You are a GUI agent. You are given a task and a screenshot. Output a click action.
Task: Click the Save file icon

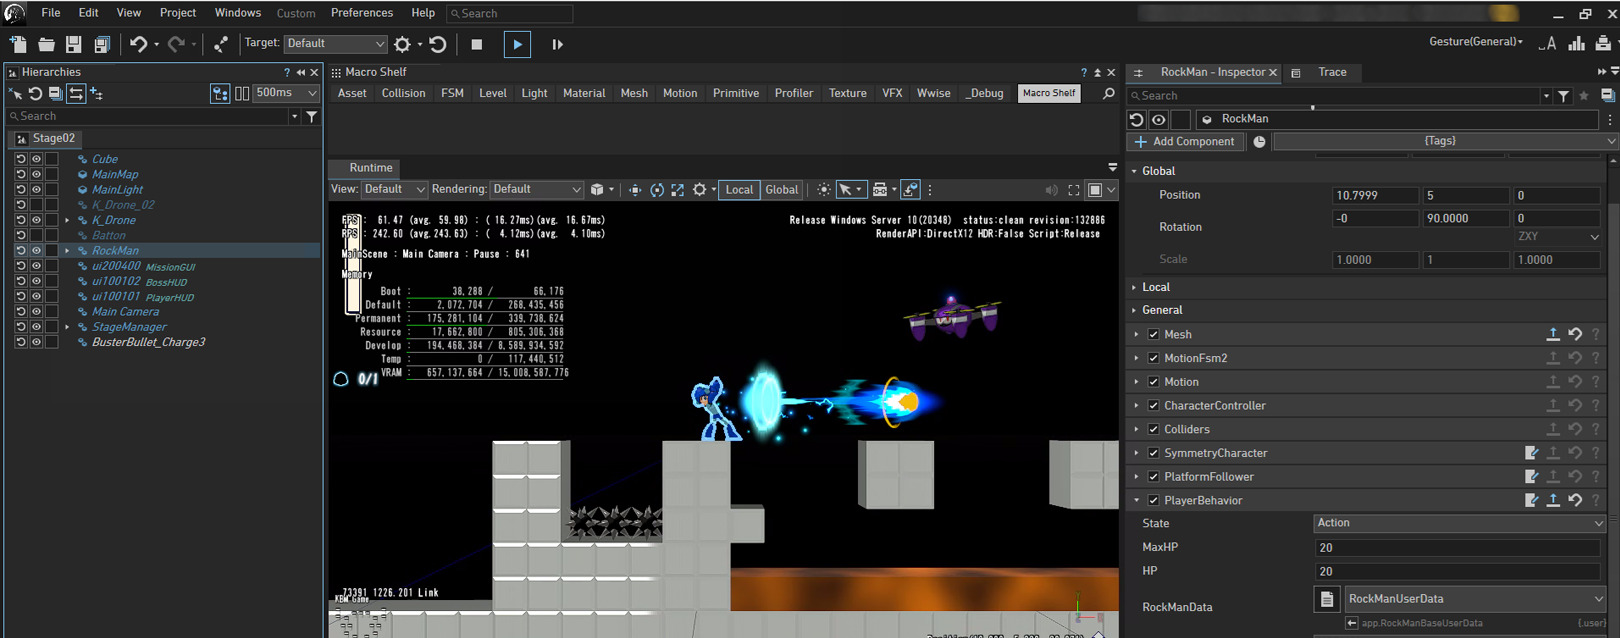coord(73,44)
